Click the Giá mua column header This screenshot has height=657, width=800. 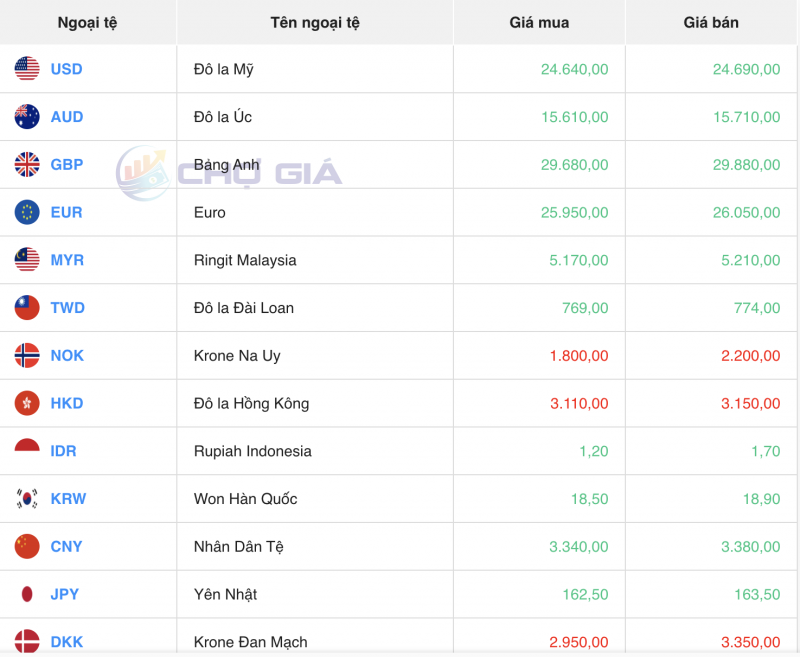coord(538,22)
